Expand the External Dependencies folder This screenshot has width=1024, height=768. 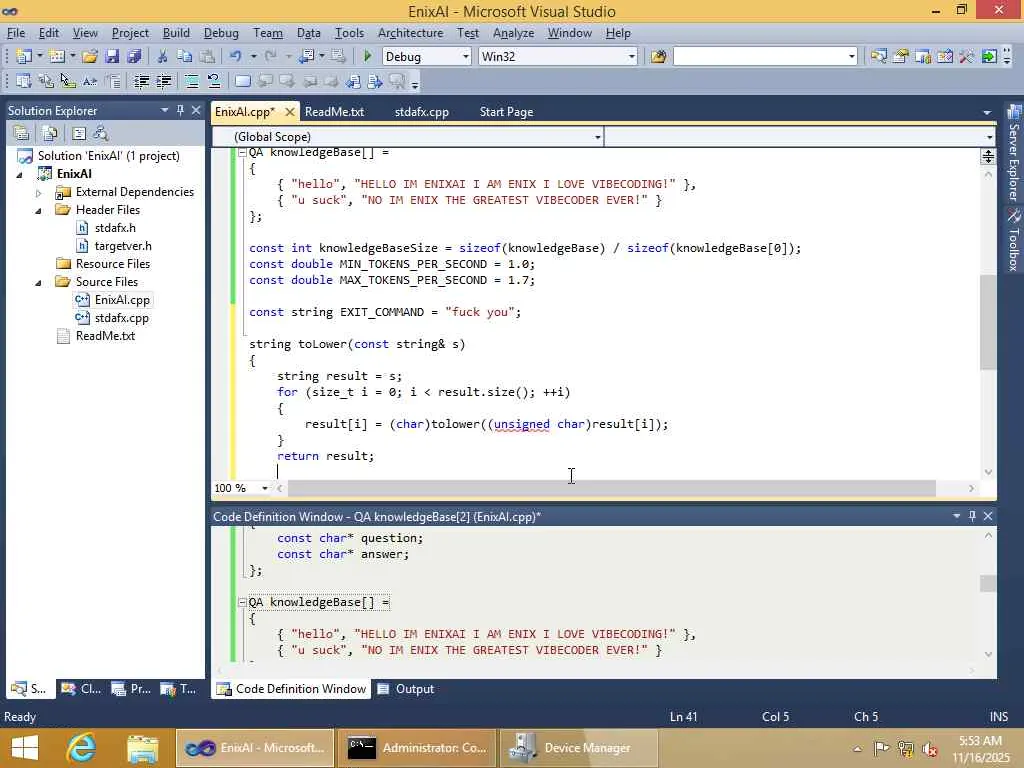[x=39, y=193]
